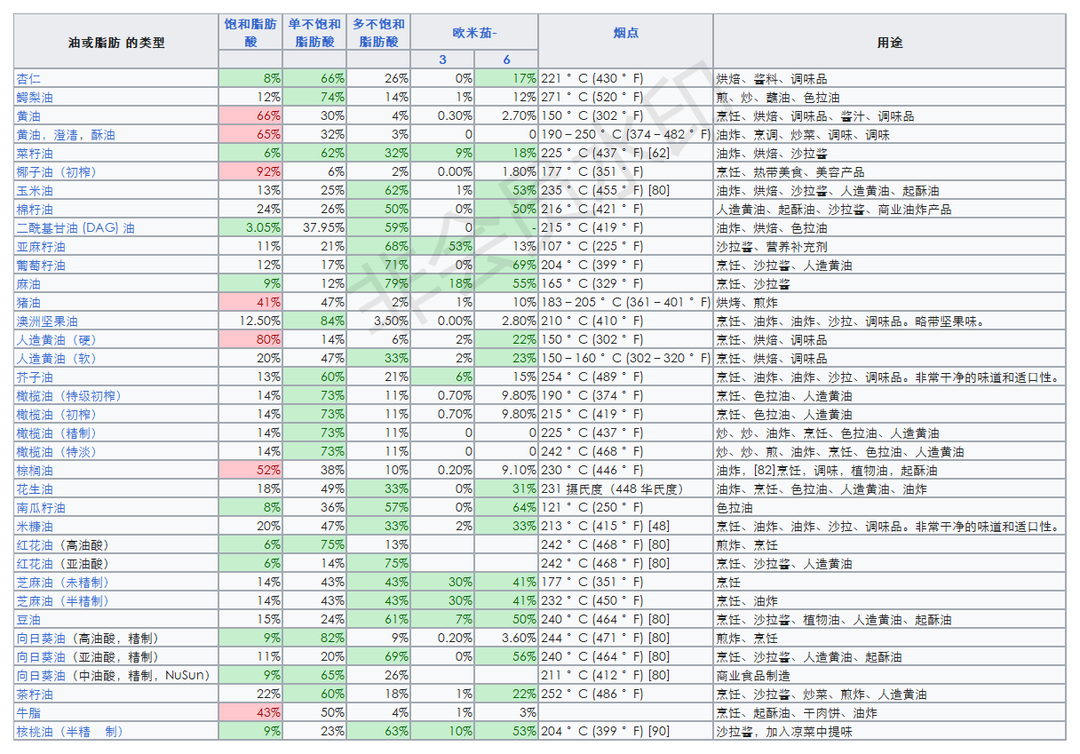Image resolution: width=1080 pixels, height=754 pixels.
Task: Open the 橄榄油（初榨）link
Action: pos(56,414)
